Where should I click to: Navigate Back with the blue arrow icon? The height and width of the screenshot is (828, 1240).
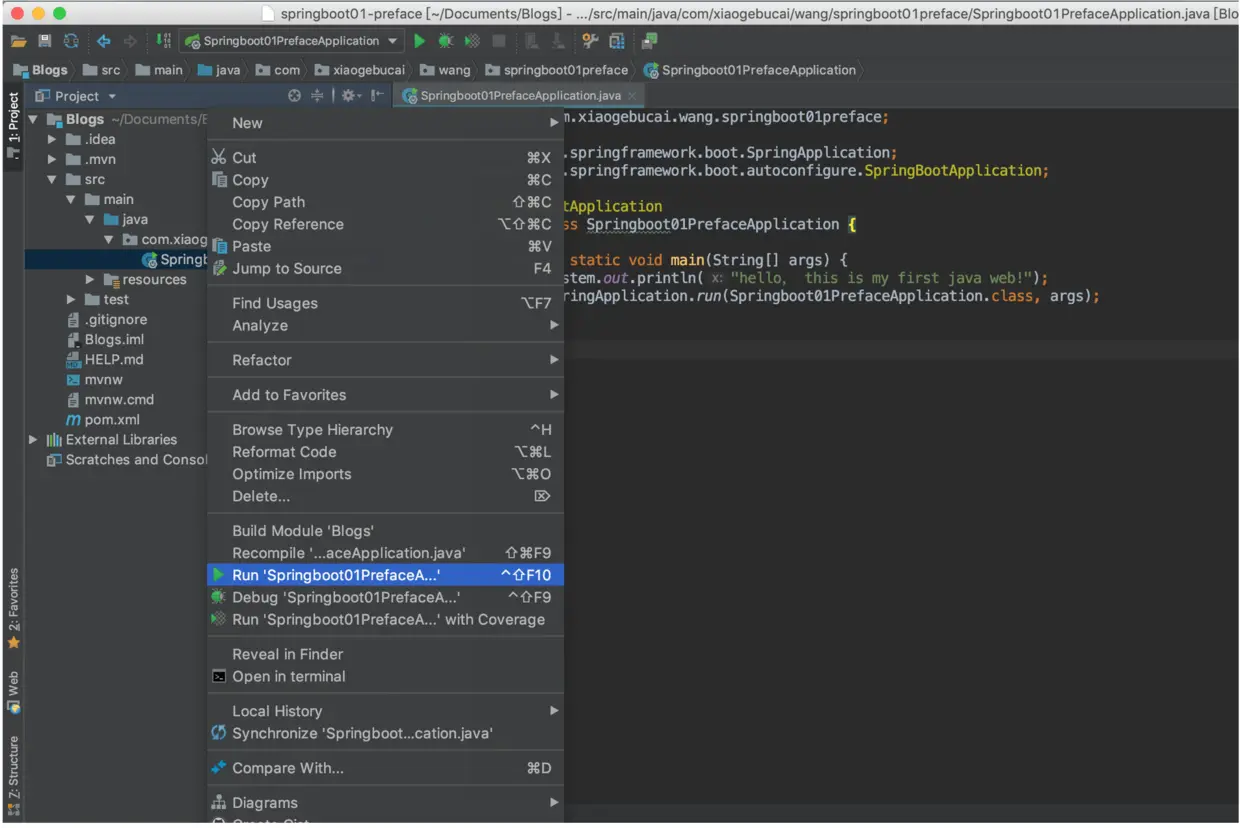pos(104,41)
